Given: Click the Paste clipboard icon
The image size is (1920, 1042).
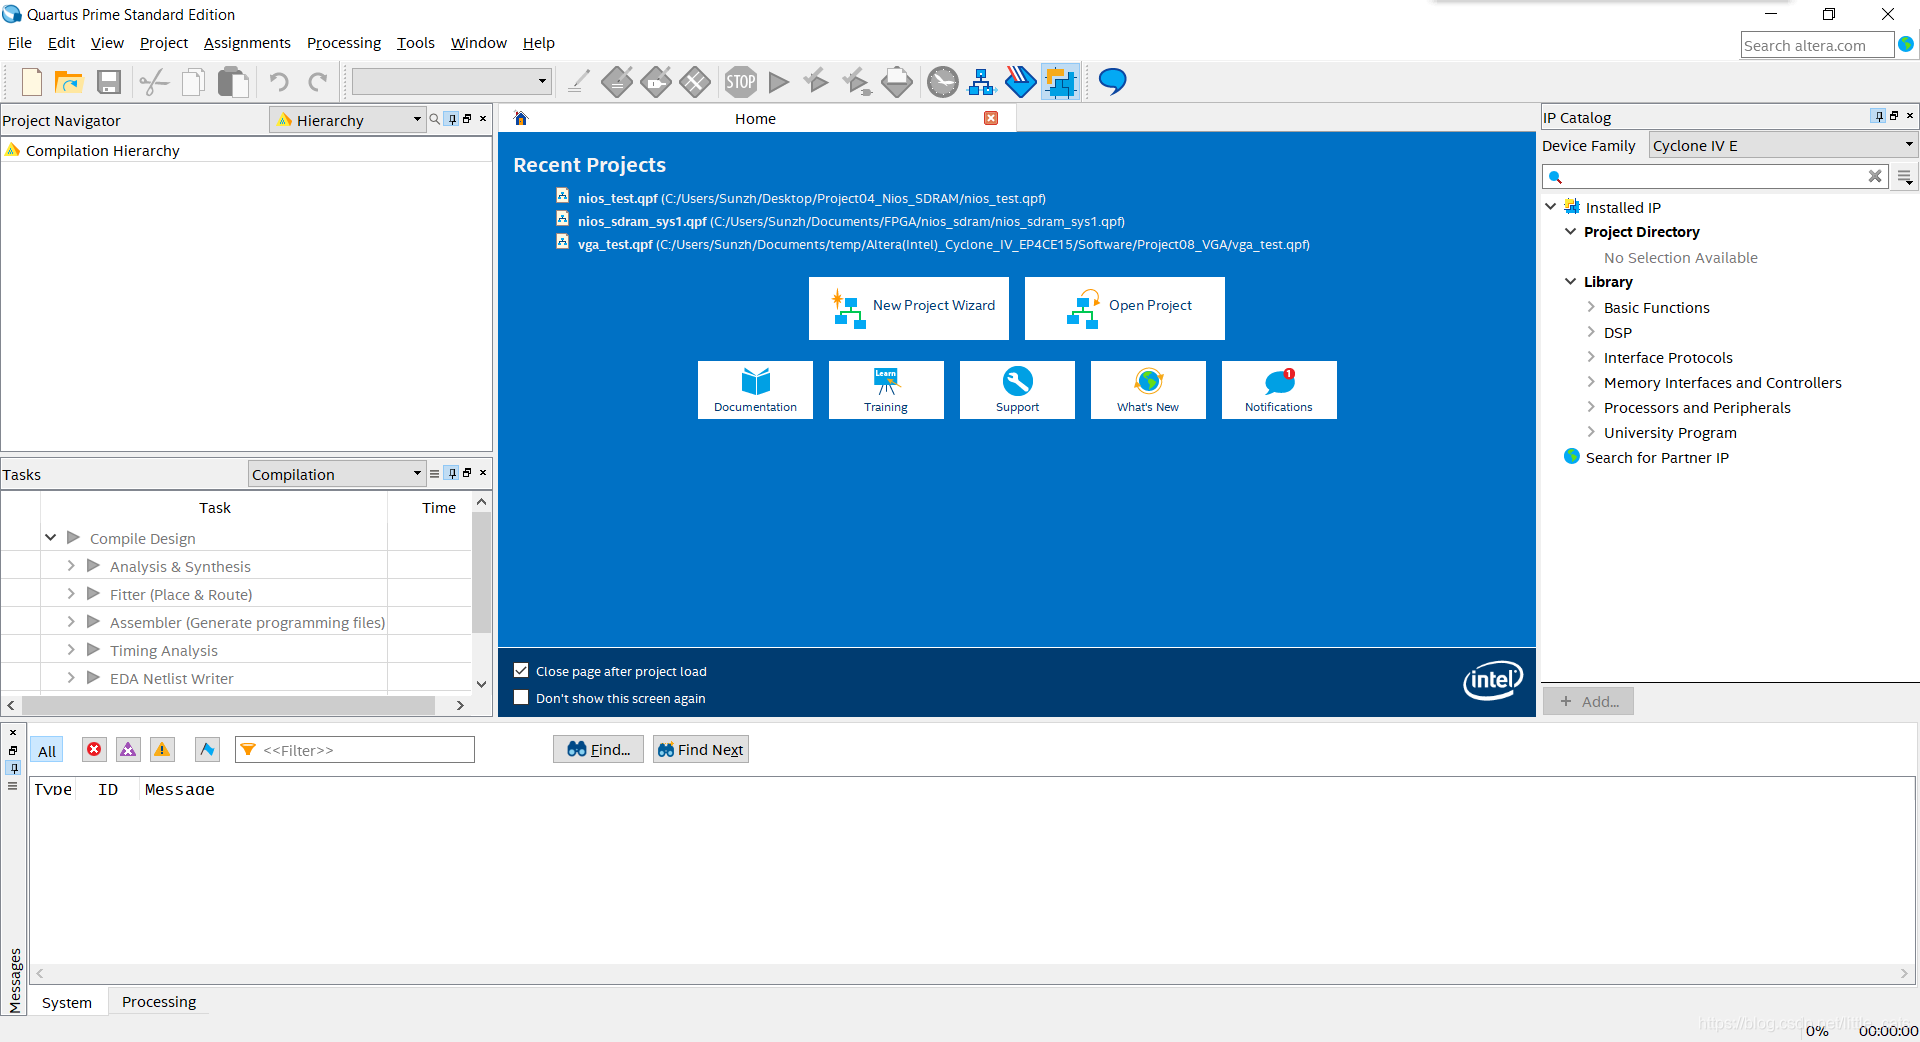Looking at the screenshot, I should (233, 82).
